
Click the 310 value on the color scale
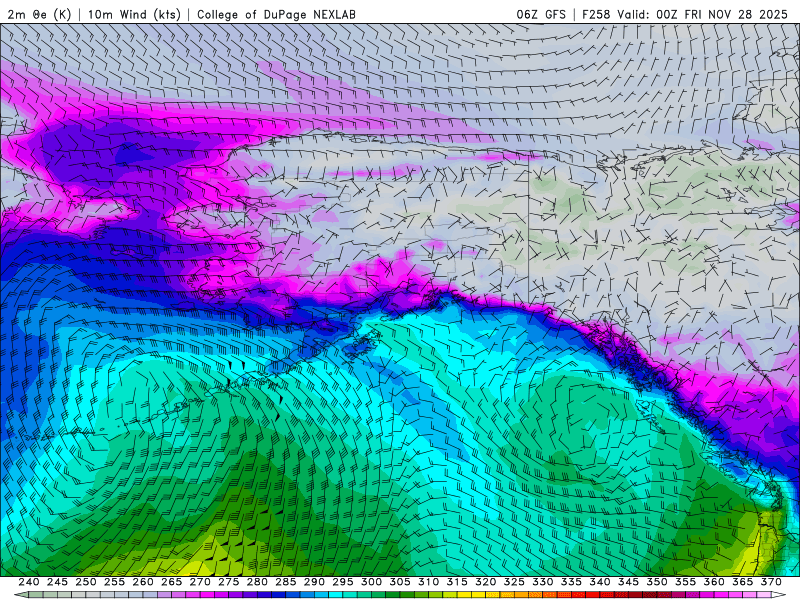(x=429, y=582)
